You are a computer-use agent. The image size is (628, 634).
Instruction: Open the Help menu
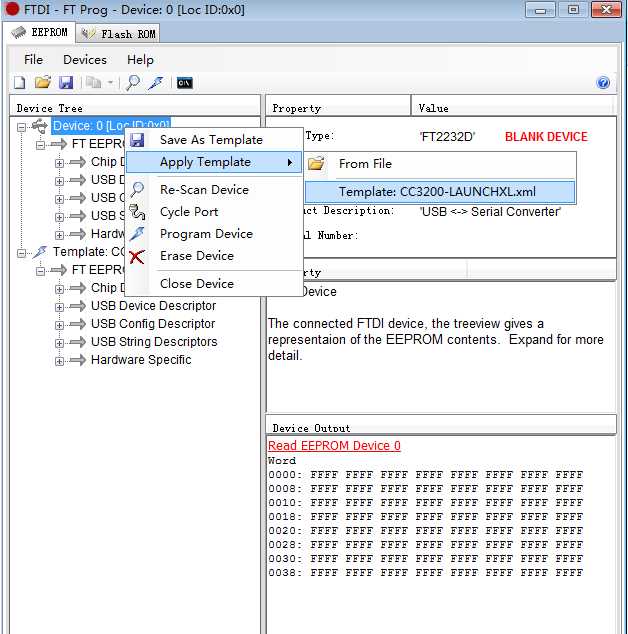click(140, 60)
